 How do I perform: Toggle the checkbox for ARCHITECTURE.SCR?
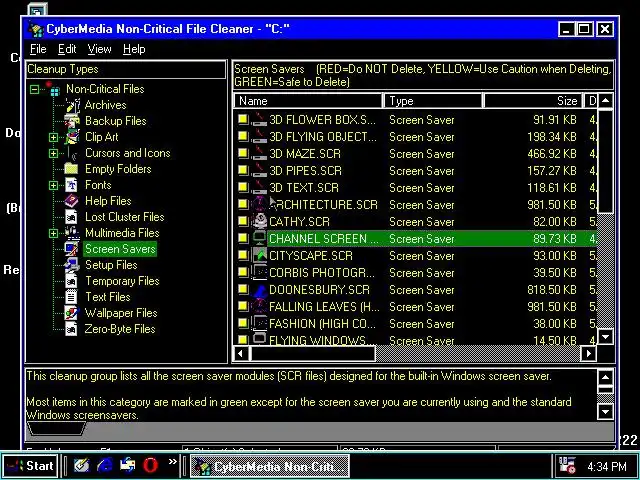coord(243,204)
